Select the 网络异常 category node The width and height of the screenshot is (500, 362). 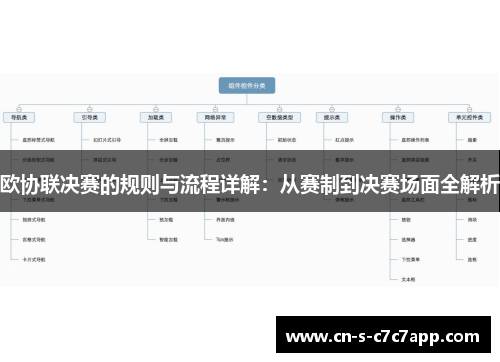215,117
